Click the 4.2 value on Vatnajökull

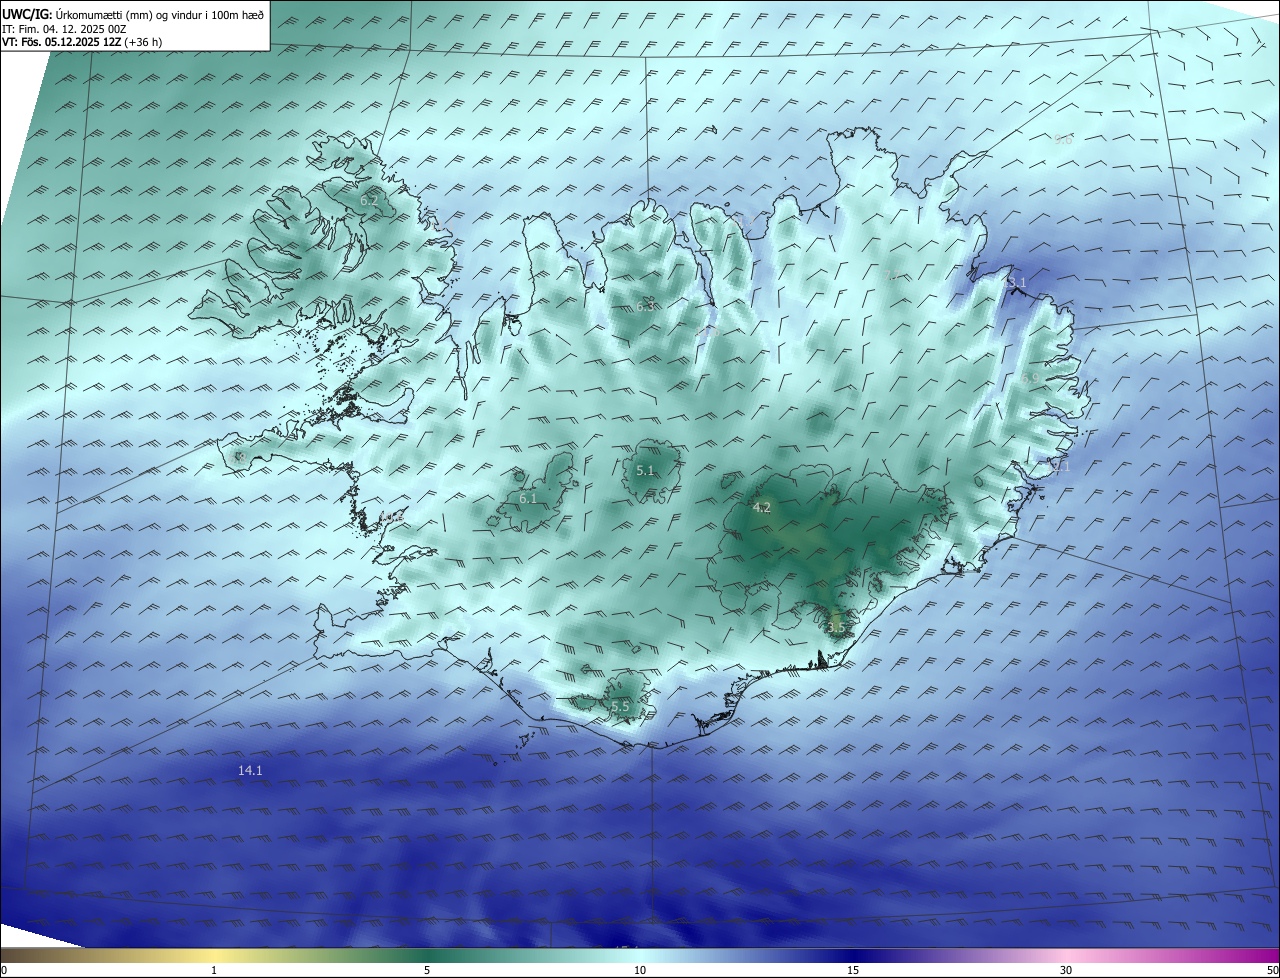click(x=762, y=508)
